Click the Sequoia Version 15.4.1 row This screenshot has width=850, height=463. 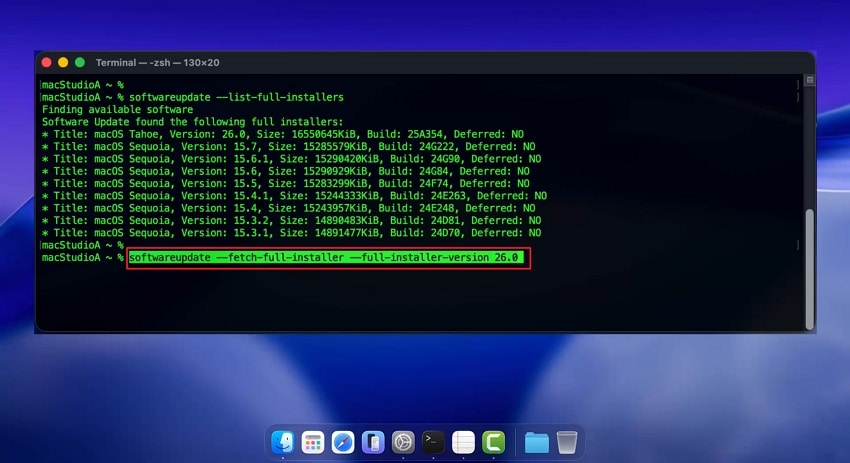pos(294,196)
